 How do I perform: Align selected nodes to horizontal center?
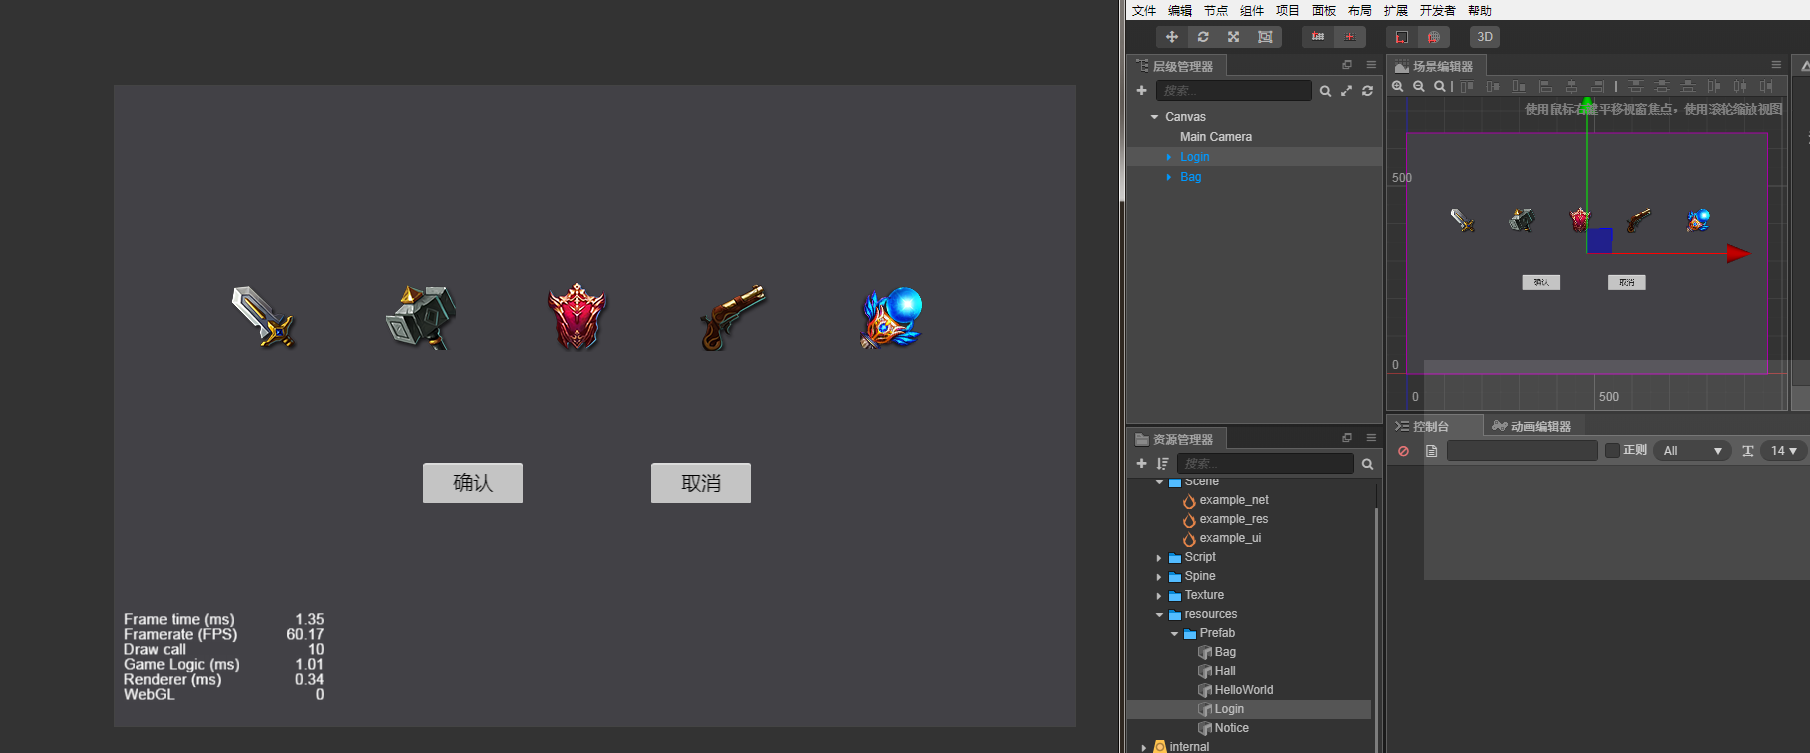click(1571, 87)
